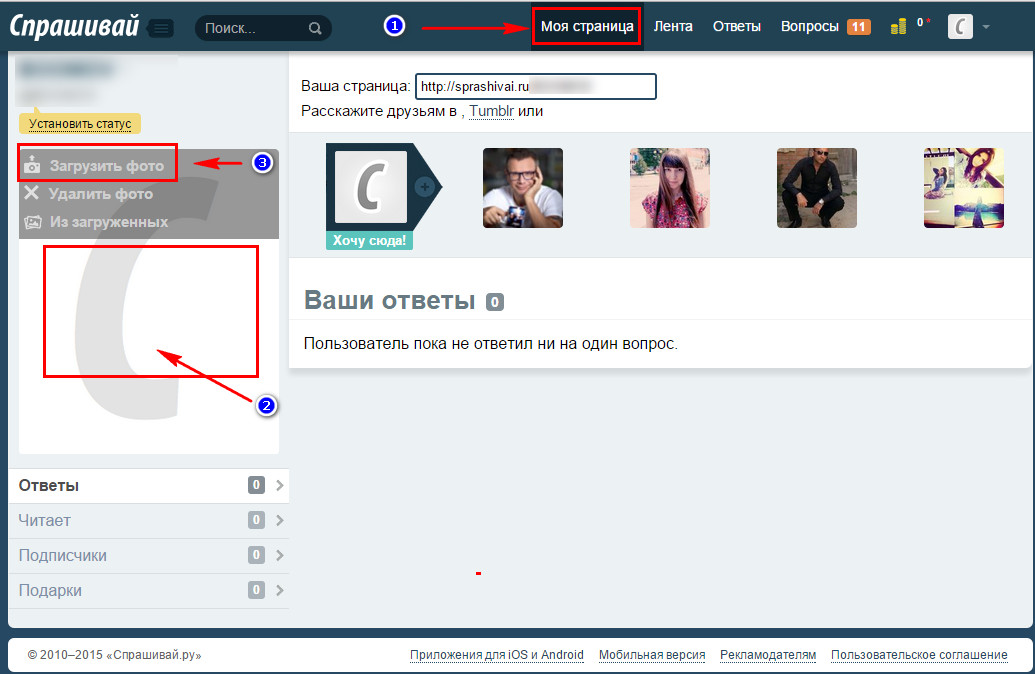Click the magnifier icon in the search box
This screenshot has width=1035, height=674.
pos(315,28)
